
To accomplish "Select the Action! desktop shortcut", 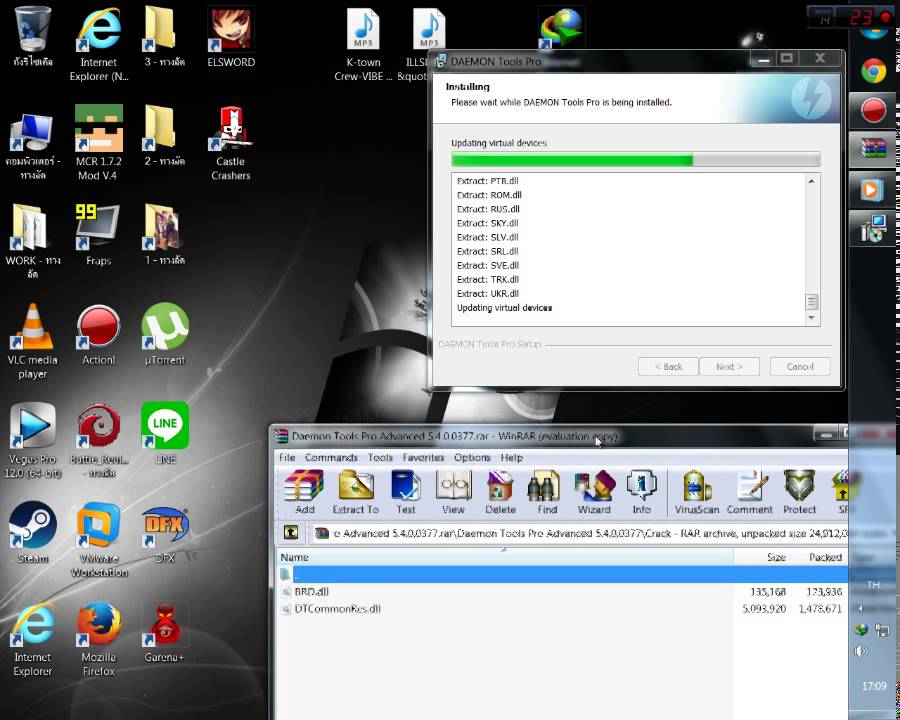I will 98,336.
